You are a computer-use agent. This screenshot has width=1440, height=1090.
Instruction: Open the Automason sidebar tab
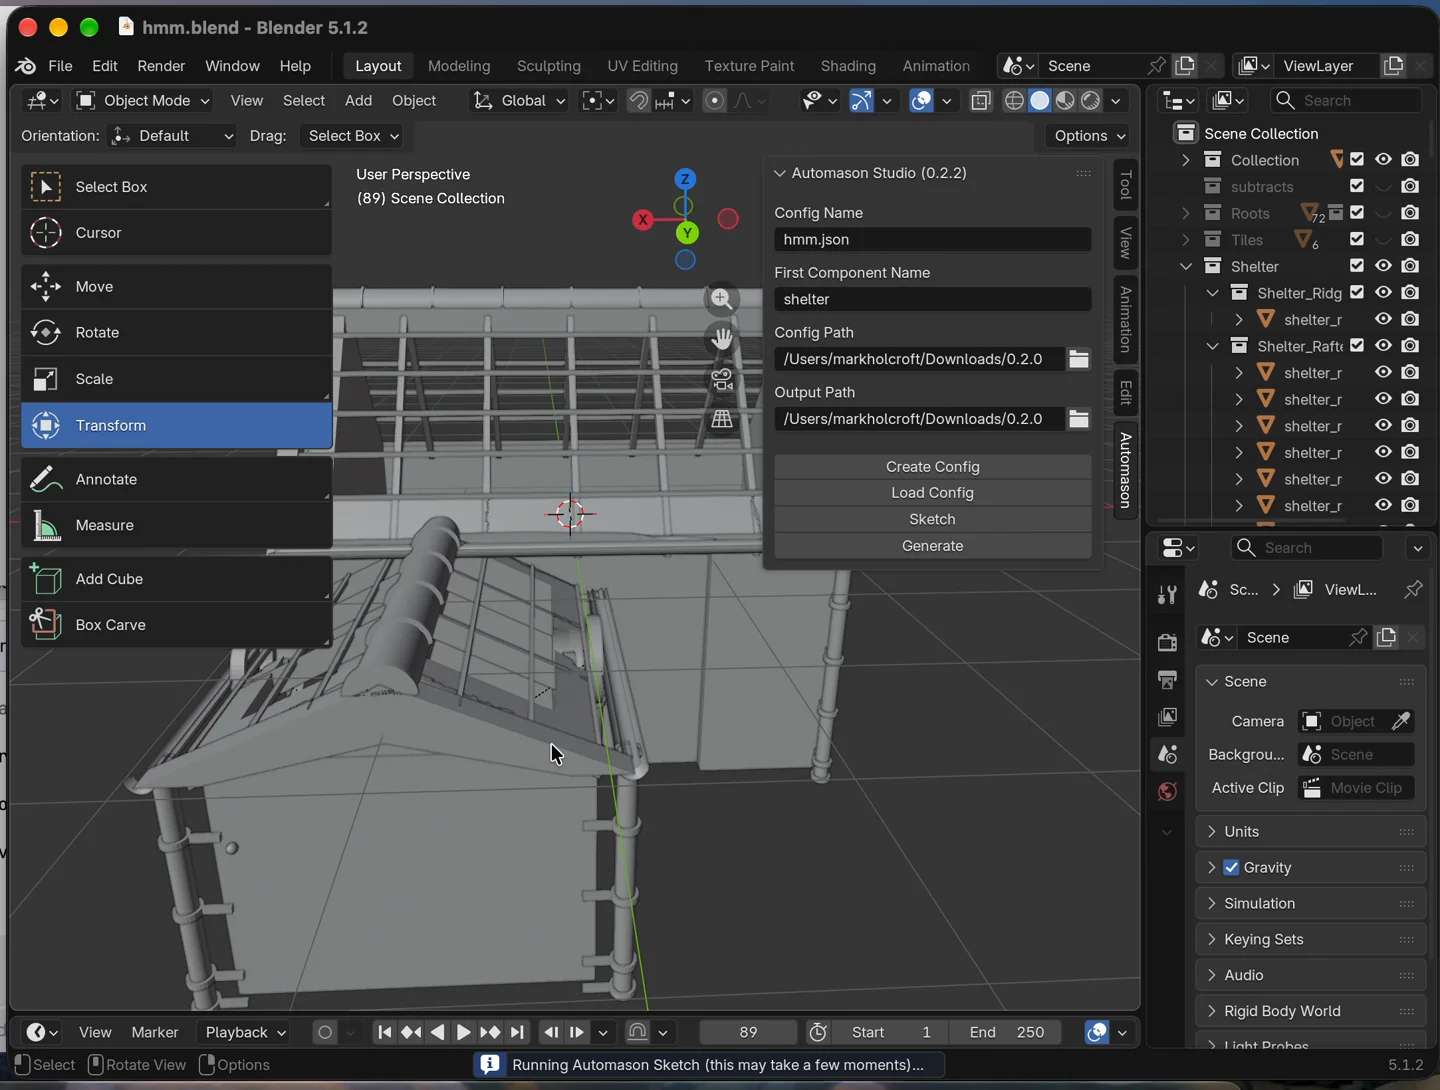[1126, 470]
